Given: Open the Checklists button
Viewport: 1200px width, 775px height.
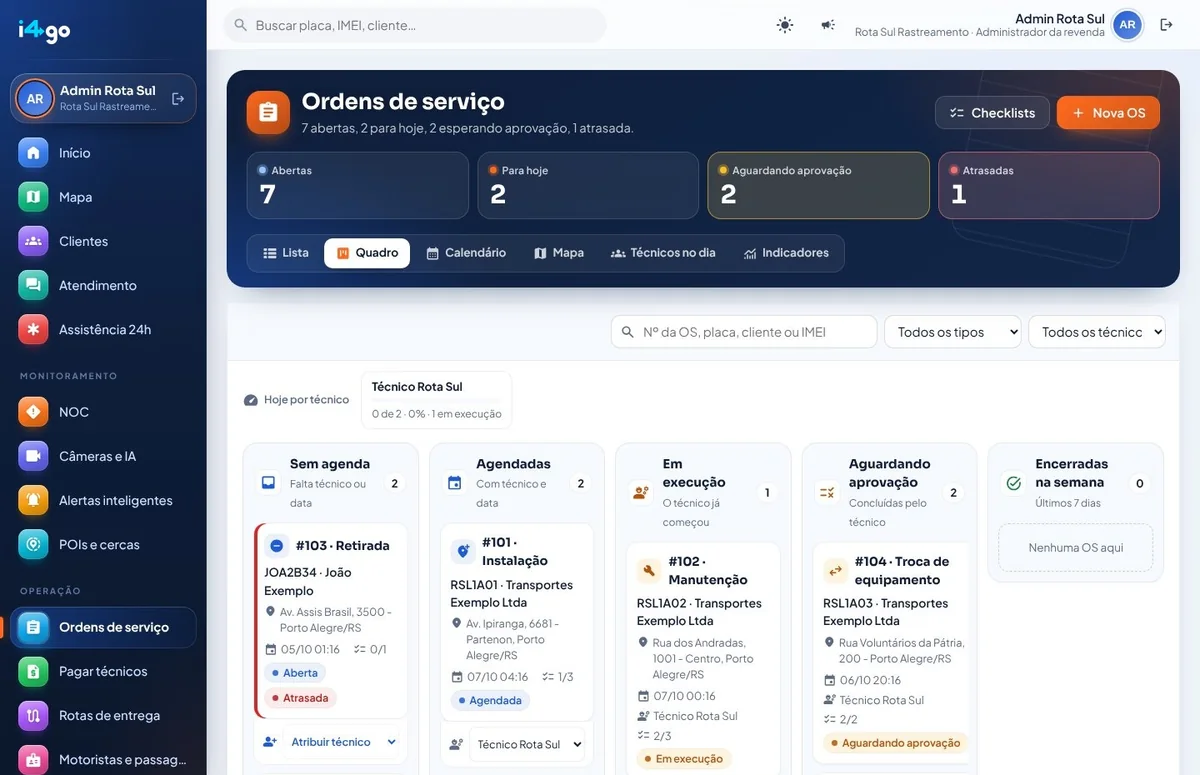Looking at the screenshot, I should click(992, 113).
